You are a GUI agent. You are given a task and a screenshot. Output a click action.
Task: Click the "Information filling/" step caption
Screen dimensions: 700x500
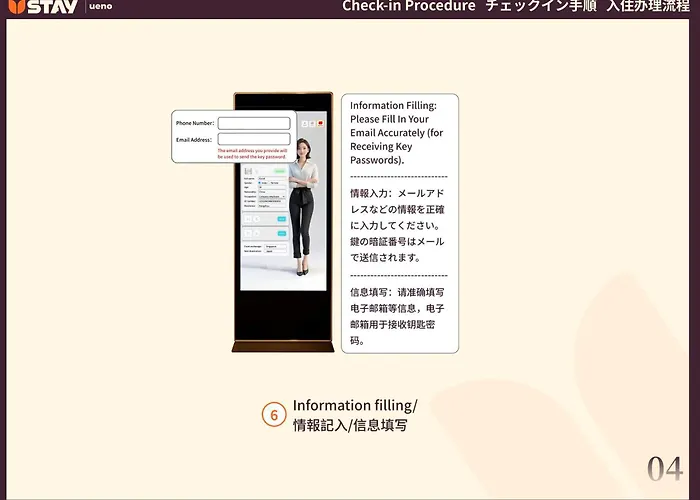point(354,406)
